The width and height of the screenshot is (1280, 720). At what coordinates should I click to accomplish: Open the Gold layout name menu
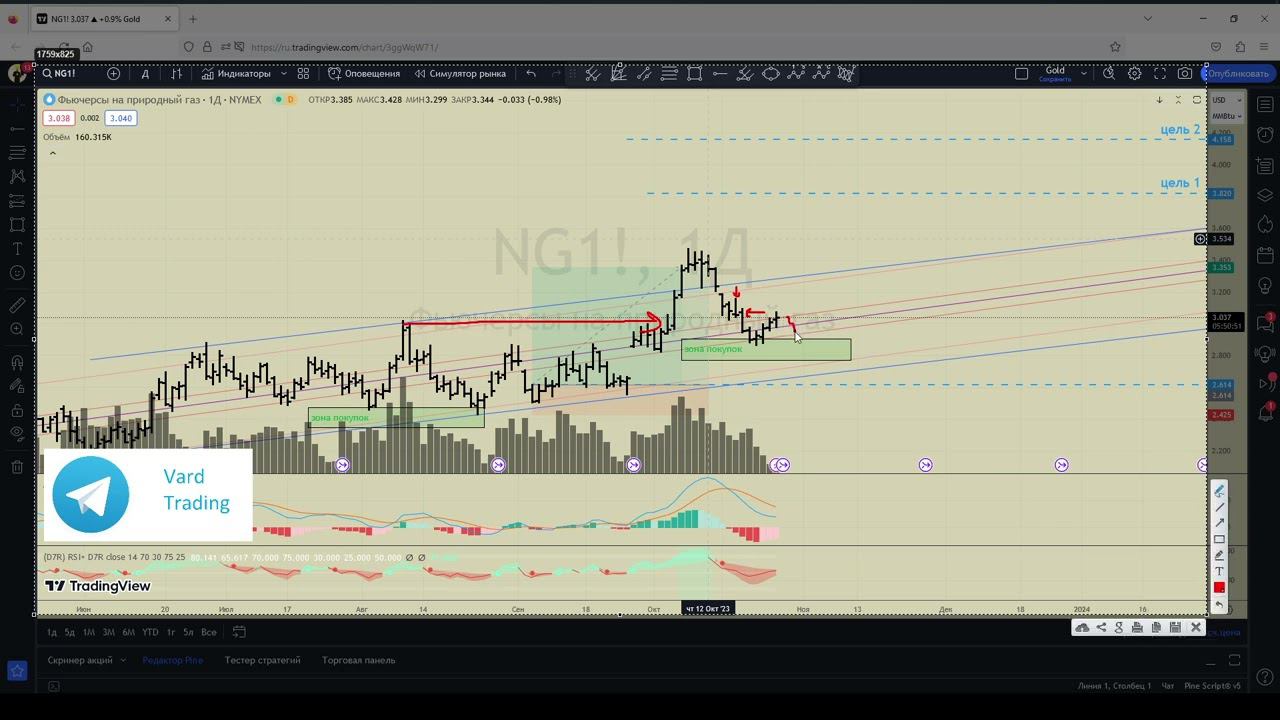pyautogui.click(x=1055, y=73)
